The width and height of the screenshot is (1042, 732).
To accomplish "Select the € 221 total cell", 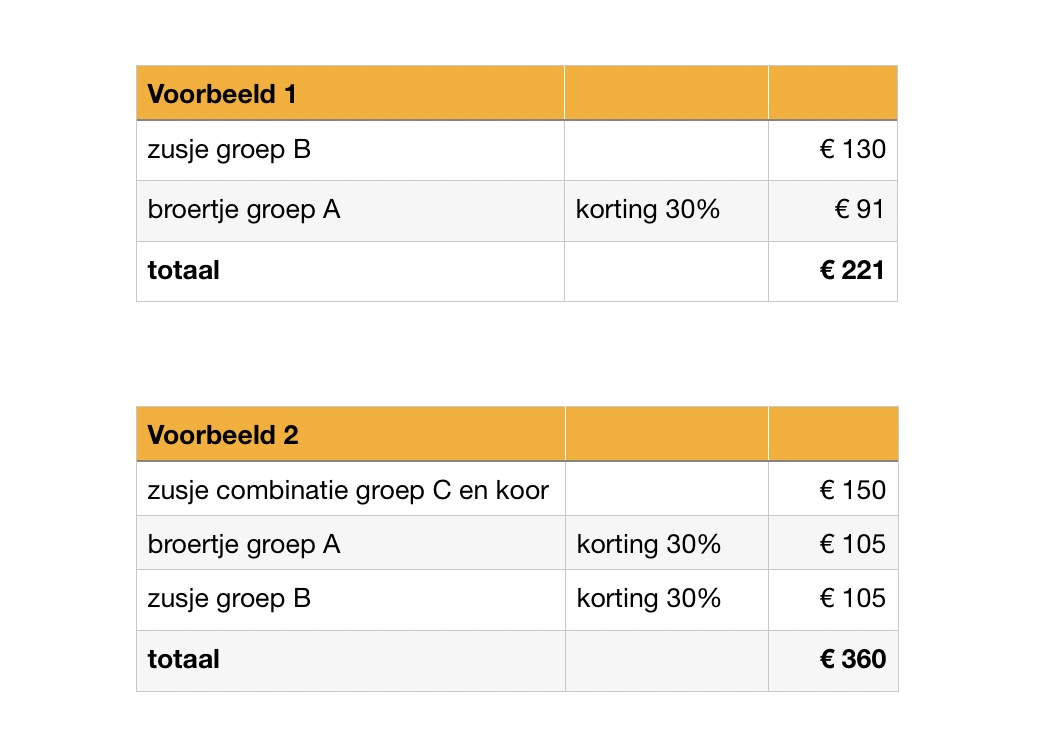I will [x=833, y=271].
